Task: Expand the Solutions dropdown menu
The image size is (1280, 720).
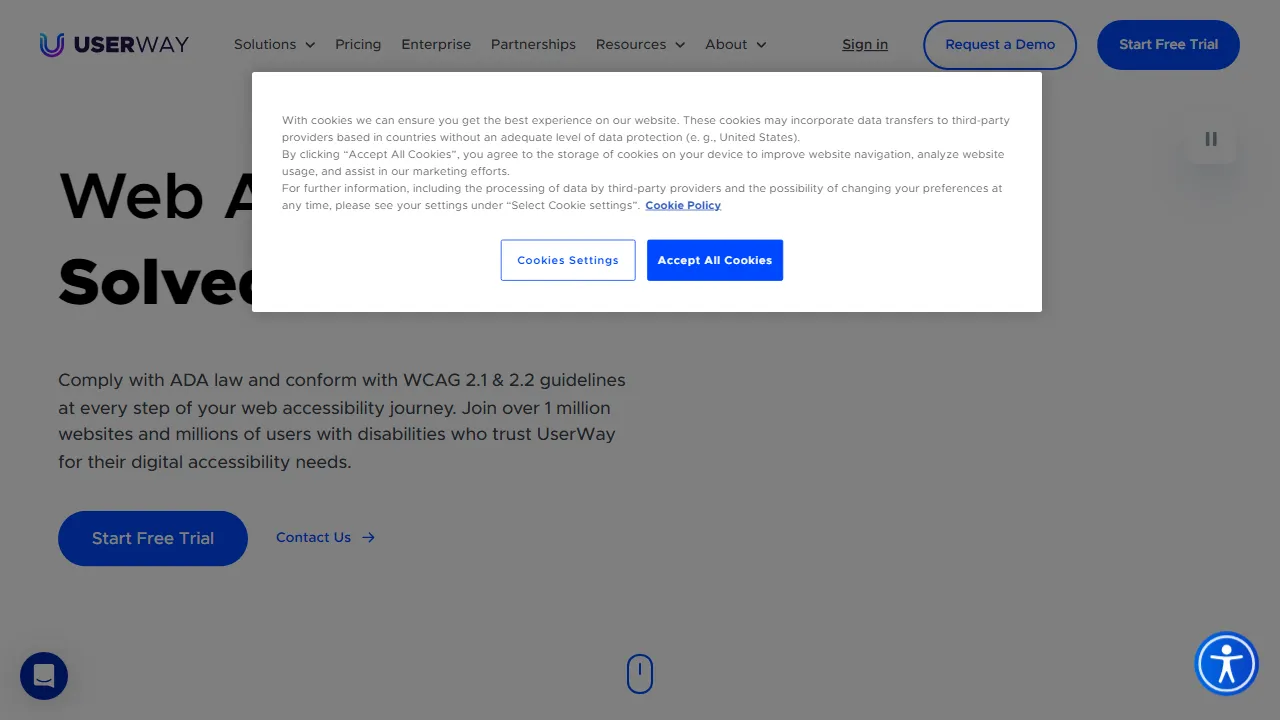Action: coord(274,44)
